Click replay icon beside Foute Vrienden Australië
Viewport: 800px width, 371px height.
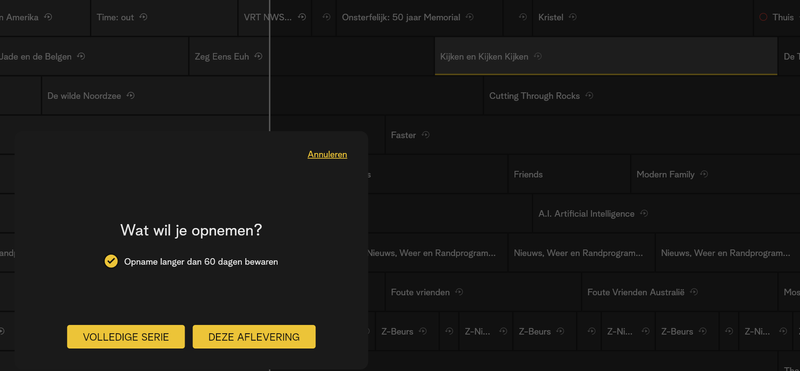pyautogui.click(x=693, y=292)
